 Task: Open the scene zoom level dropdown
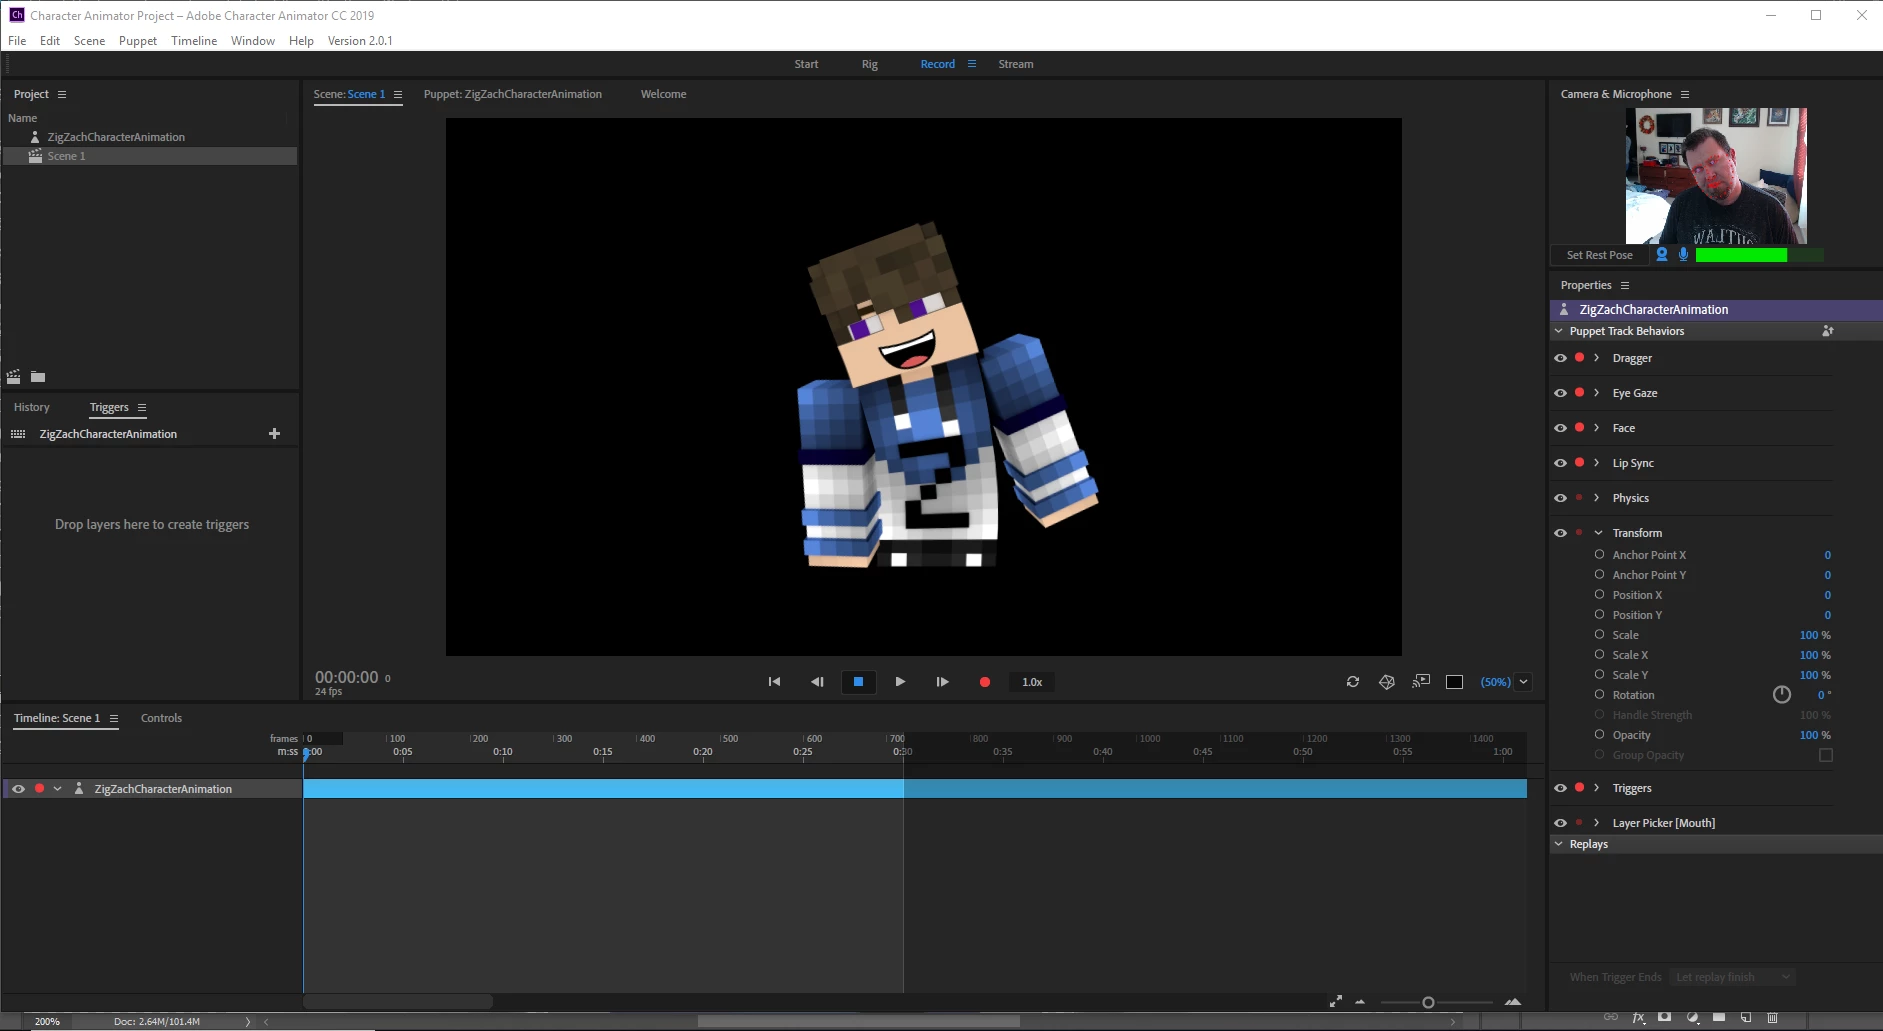coord(1524,682)
